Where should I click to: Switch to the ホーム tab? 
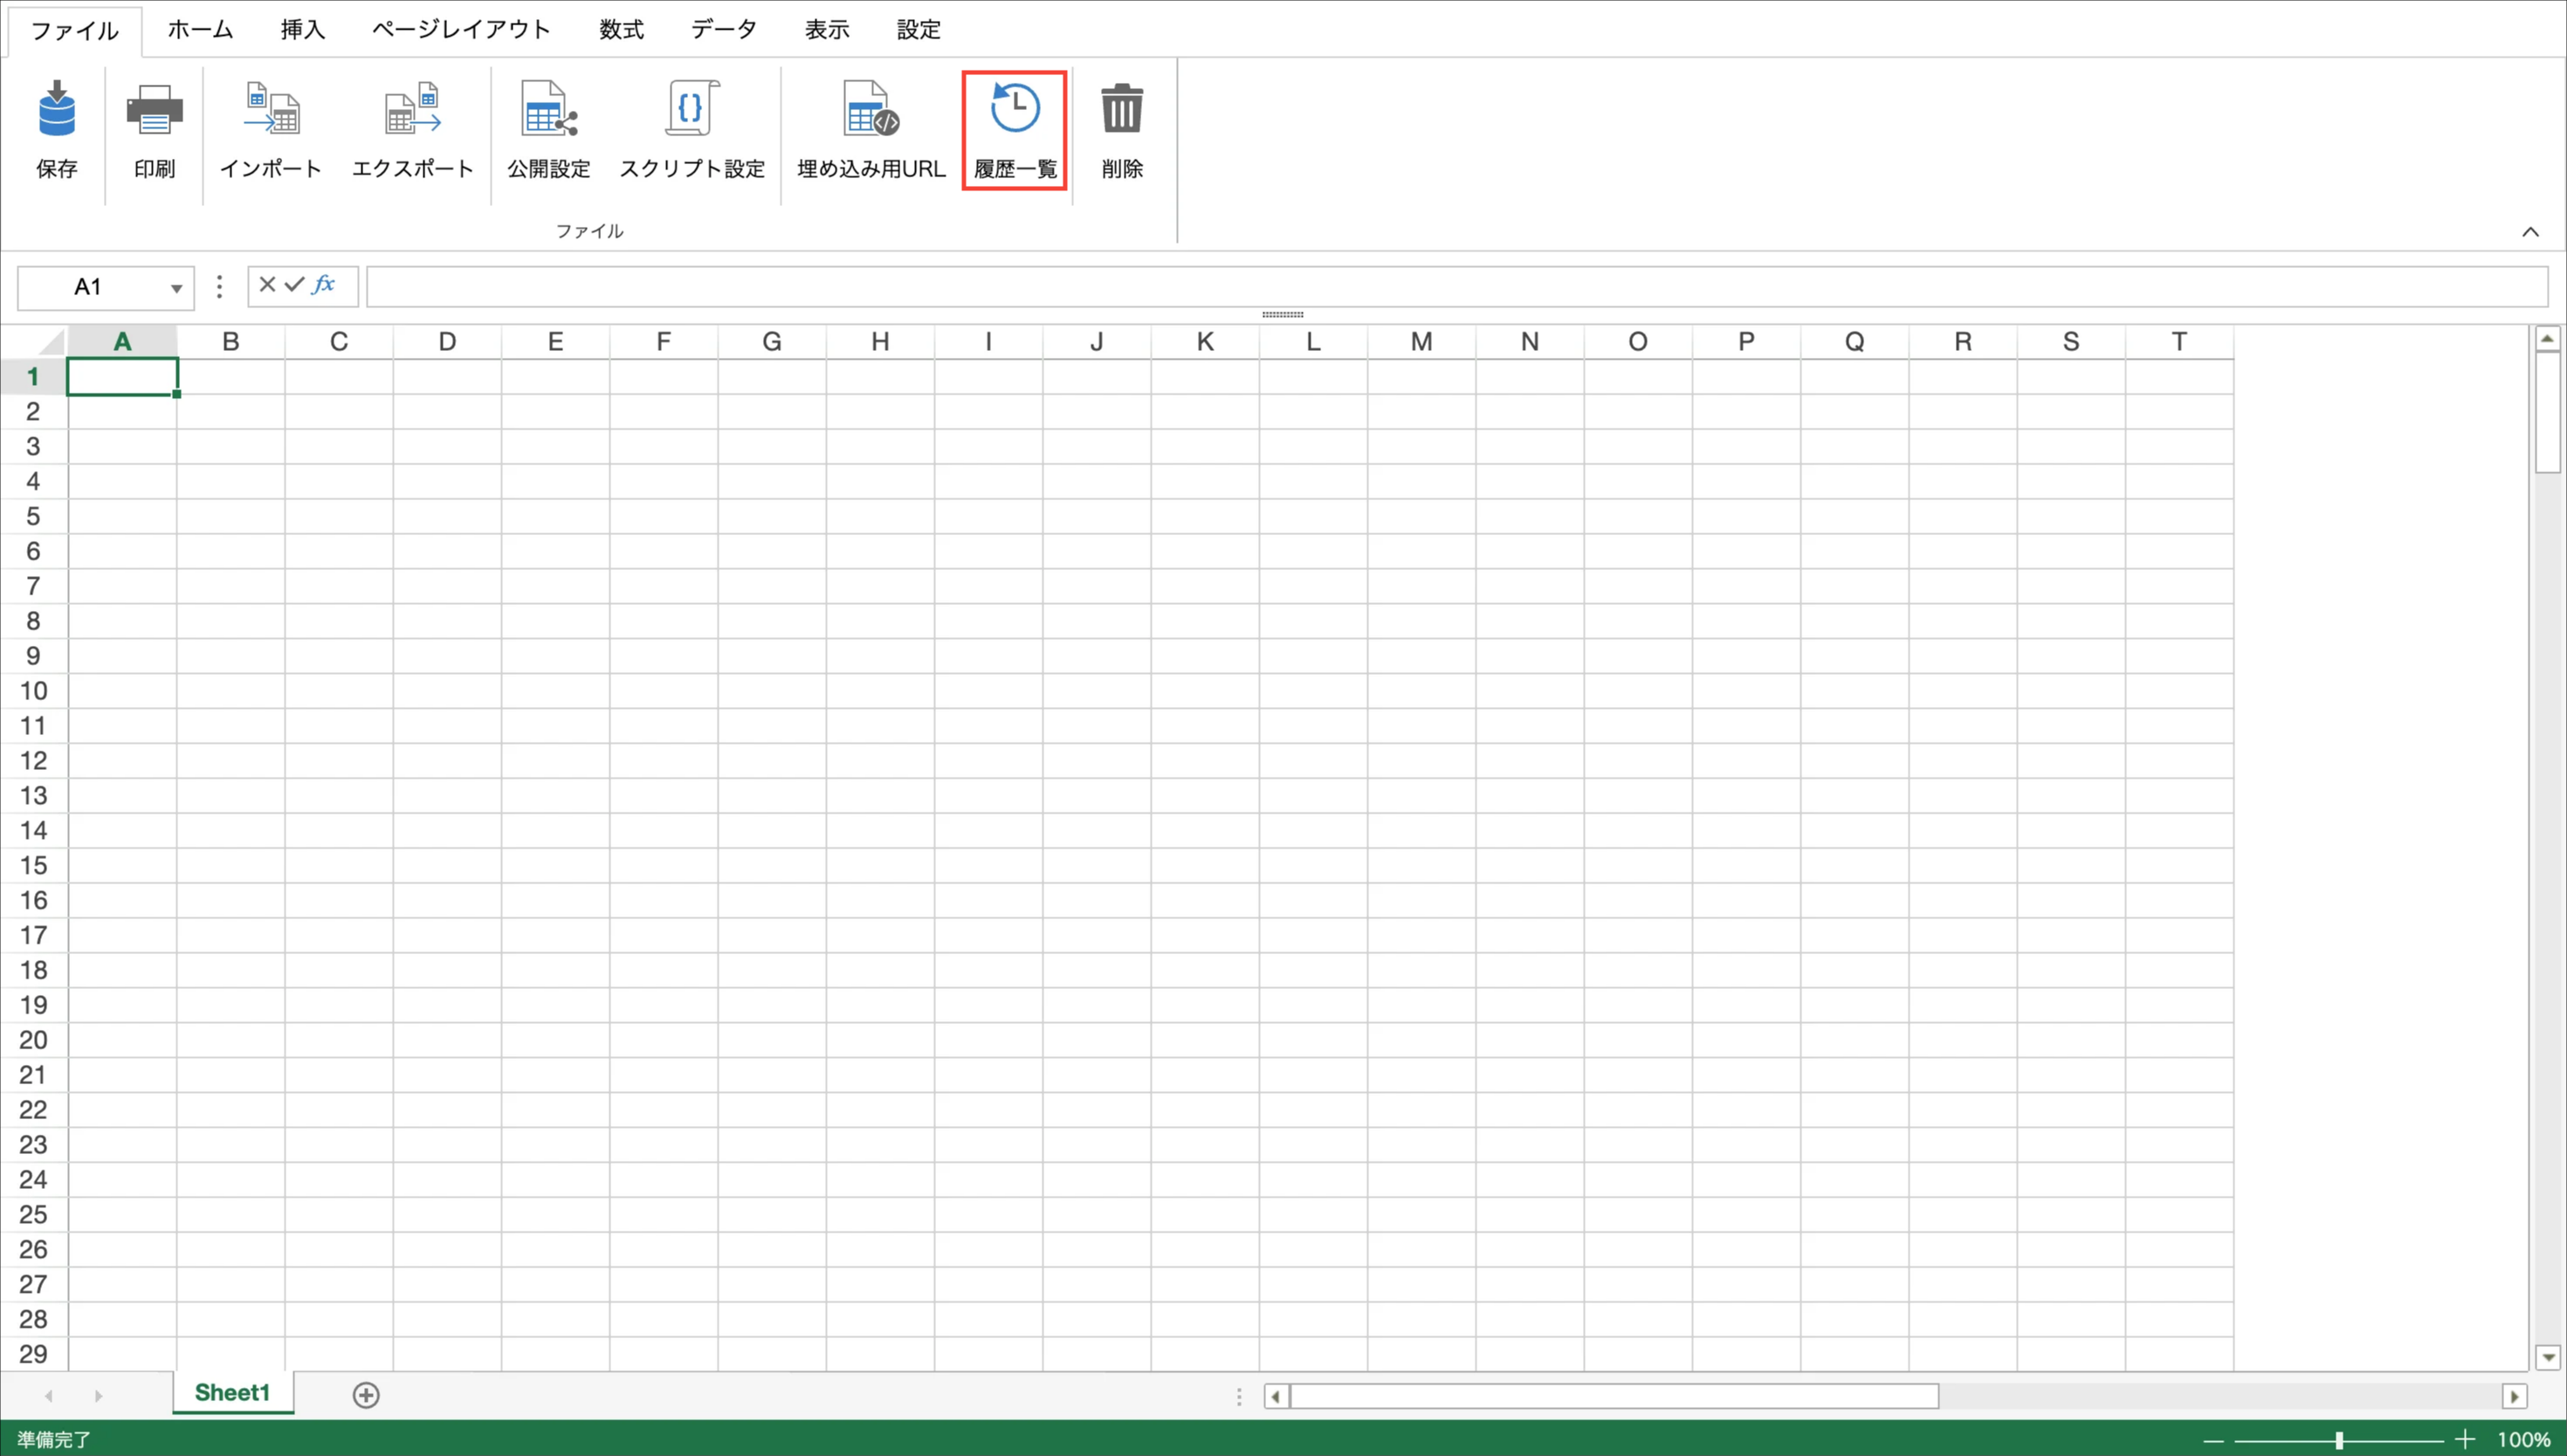(200, 30)
